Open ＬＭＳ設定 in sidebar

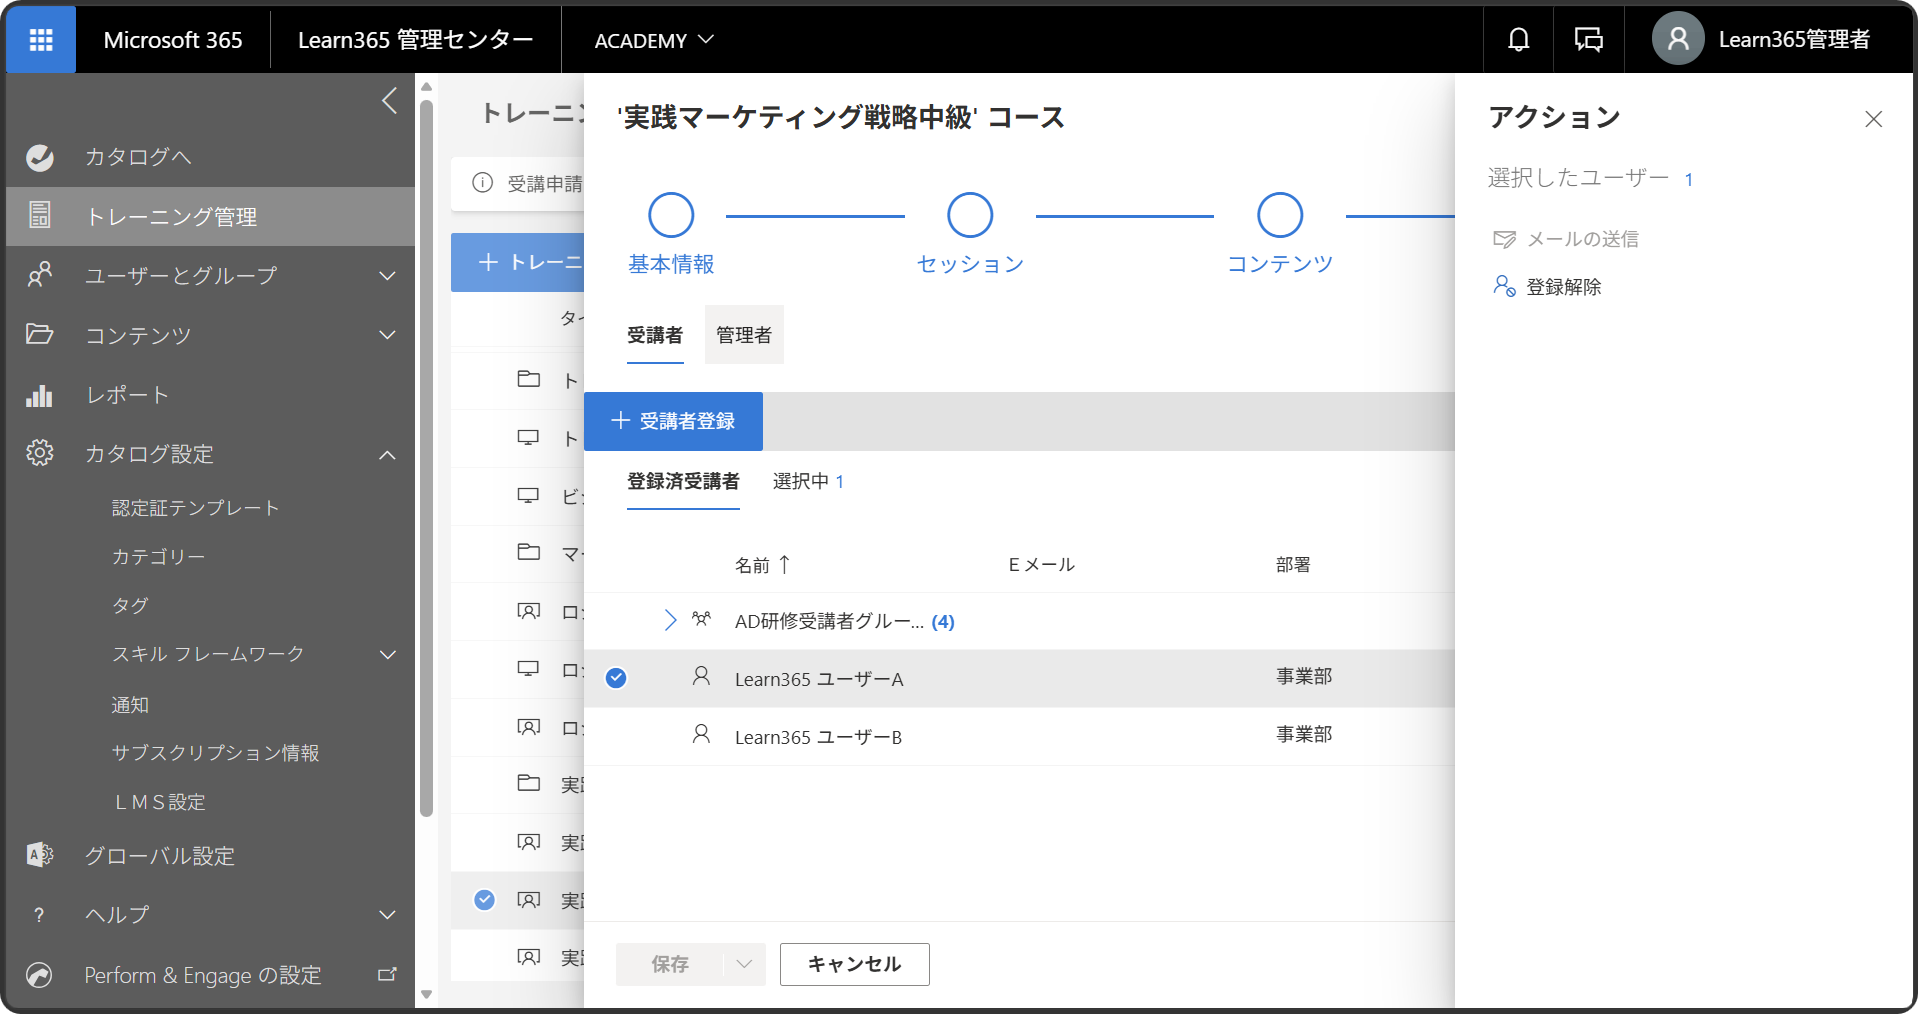click(x=160, y=802)
